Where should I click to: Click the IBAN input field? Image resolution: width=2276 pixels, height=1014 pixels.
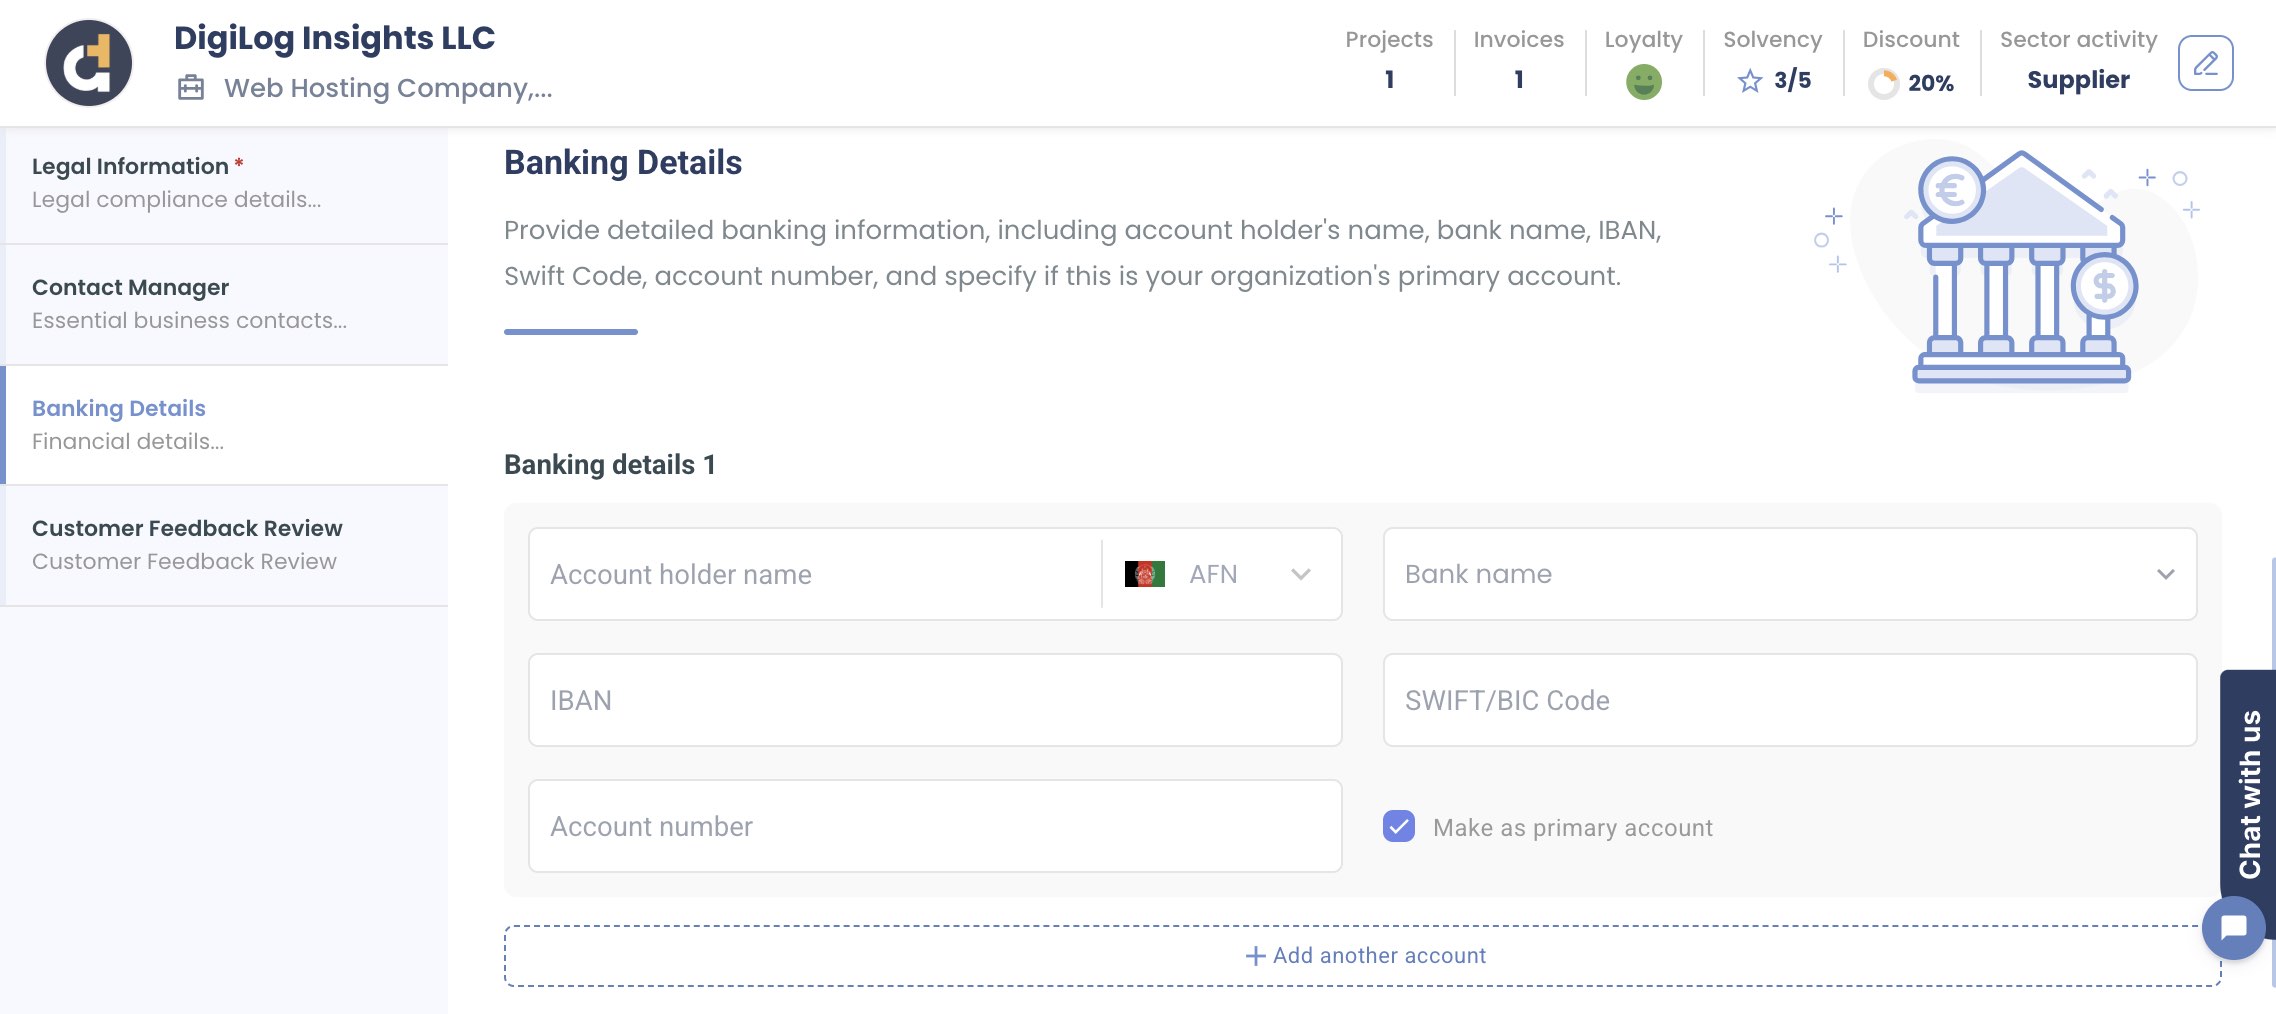[935, 700]
